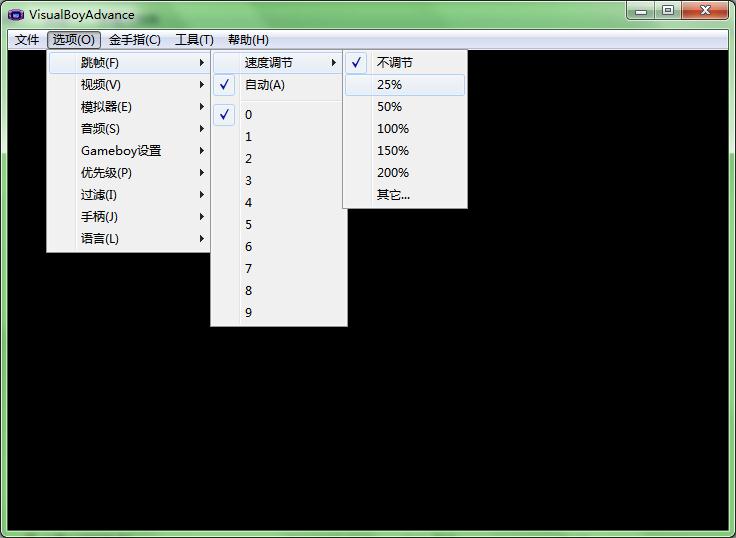
Task: Close the 选项(O) menu
Action: tap(74, 40)
